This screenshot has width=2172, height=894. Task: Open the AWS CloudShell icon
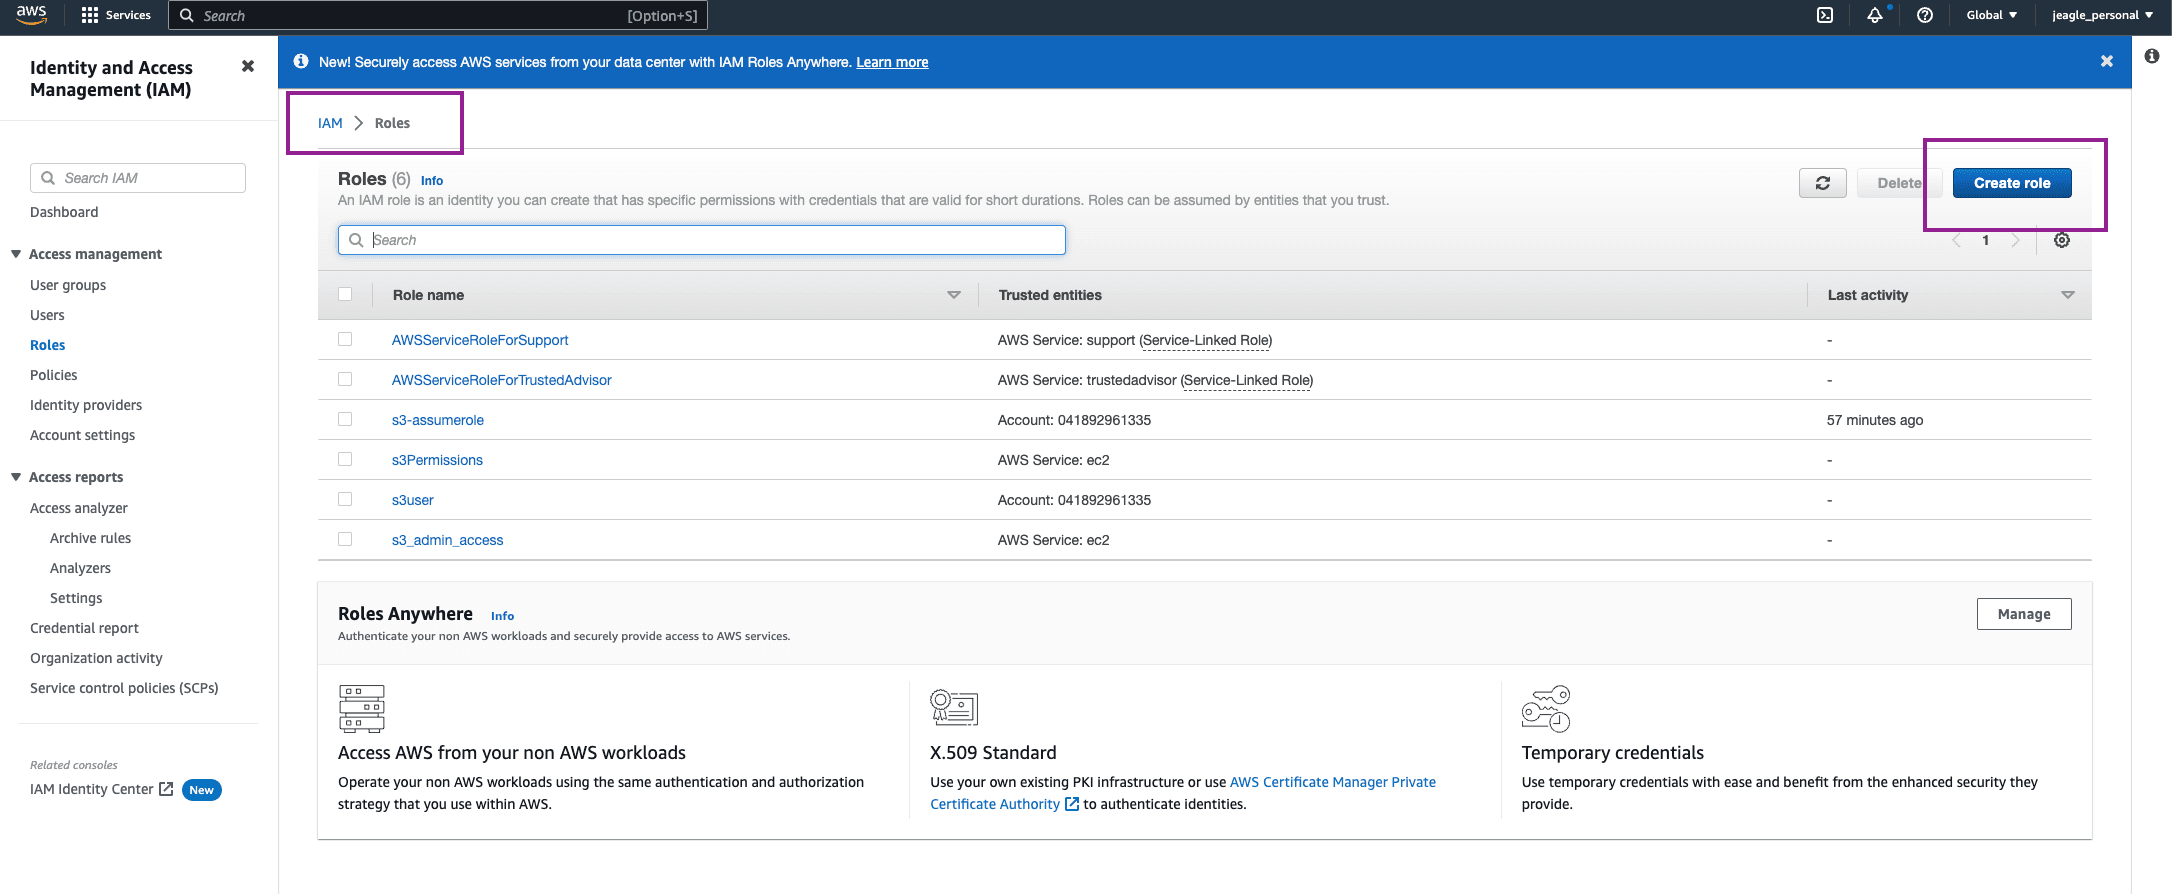(x=1825, y=15)
